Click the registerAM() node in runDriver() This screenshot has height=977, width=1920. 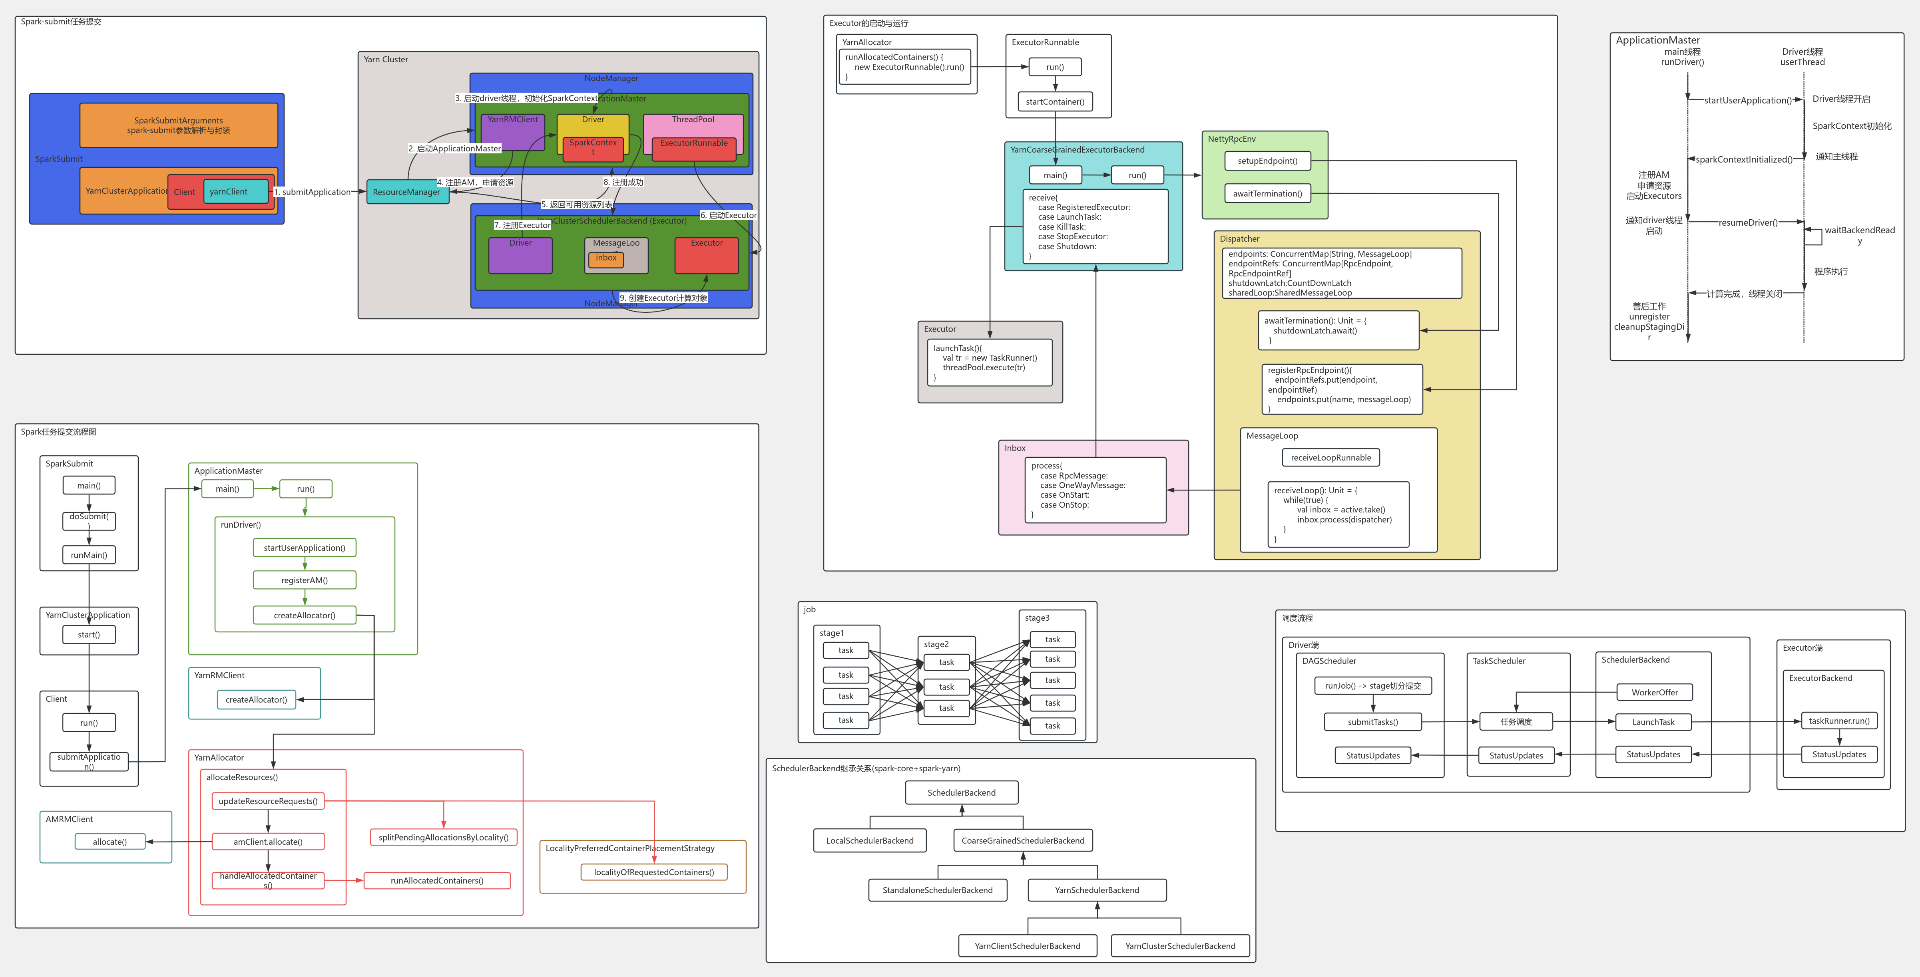point(304,580)
